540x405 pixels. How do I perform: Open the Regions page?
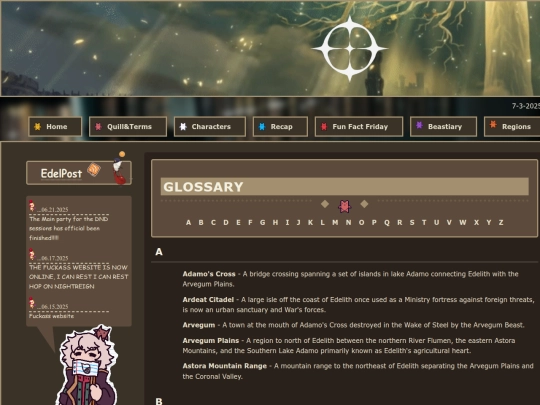click(512, 127)
